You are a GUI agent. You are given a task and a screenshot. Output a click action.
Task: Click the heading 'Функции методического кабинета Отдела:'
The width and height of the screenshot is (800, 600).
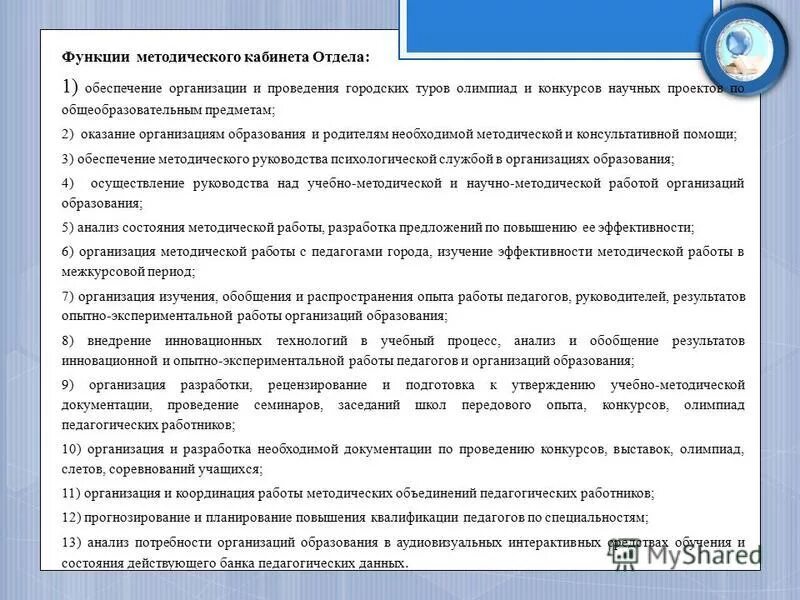pyautogui.click(x=215, y=57)
